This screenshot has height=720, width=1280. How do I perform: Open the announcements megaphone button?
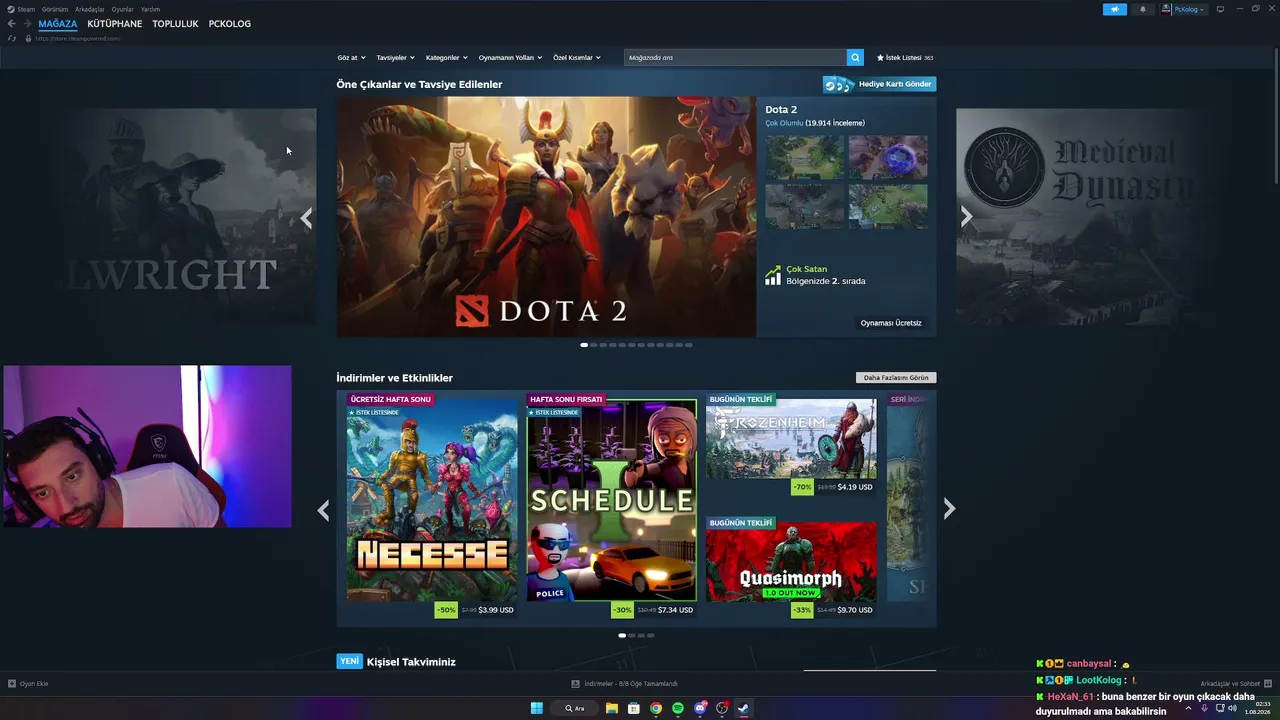pyautogui.click(x=1115, y=9)
